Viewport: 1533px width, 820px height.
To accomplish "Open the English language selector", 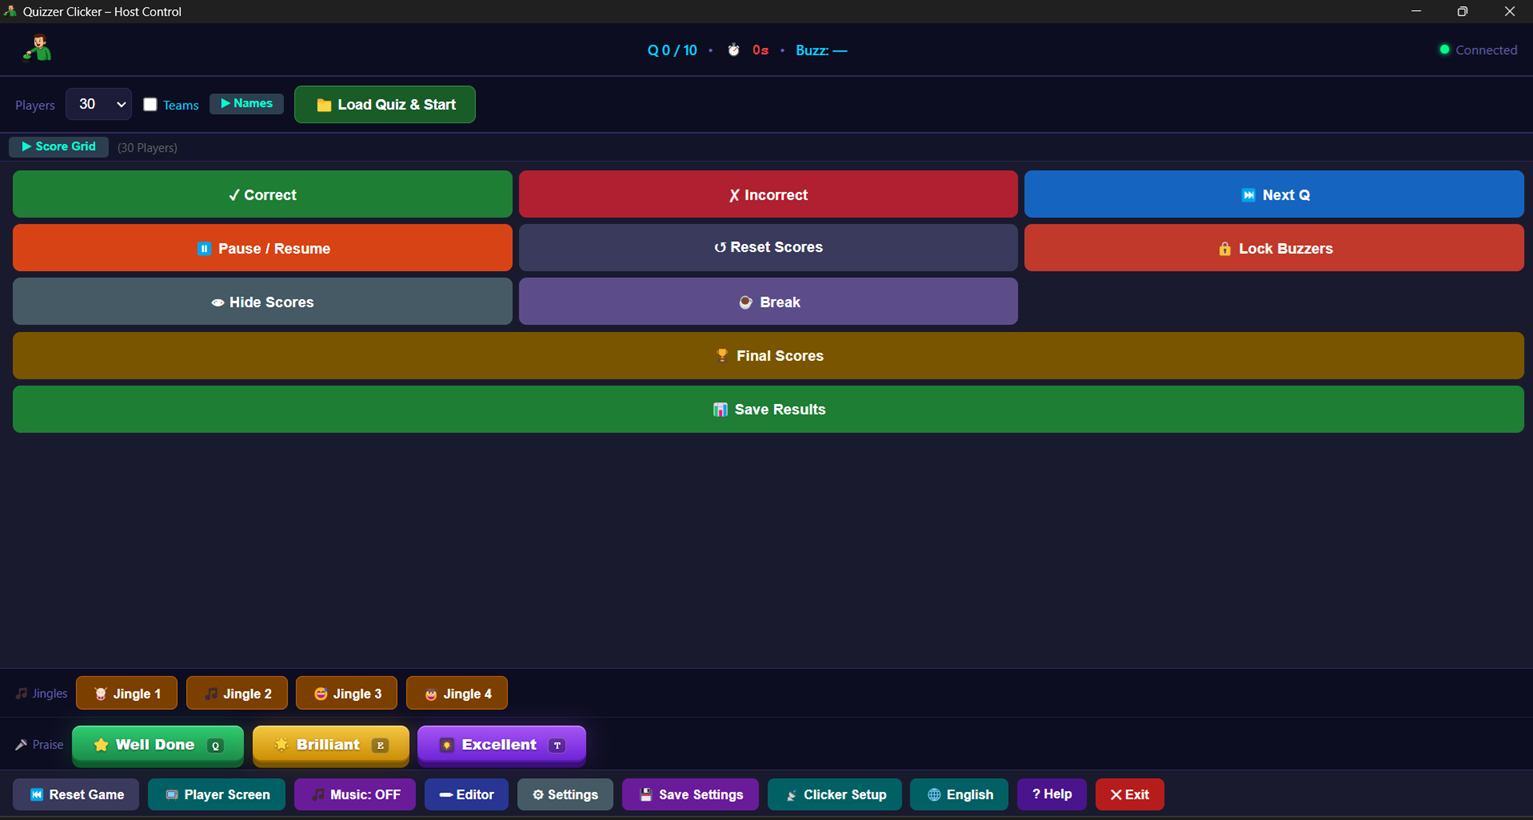I will point(959,795).
